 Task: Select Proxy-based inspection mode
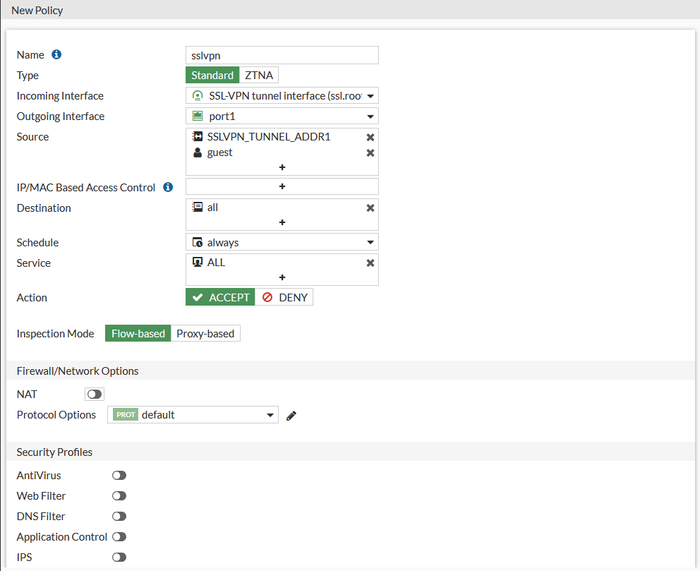point(205,333)
